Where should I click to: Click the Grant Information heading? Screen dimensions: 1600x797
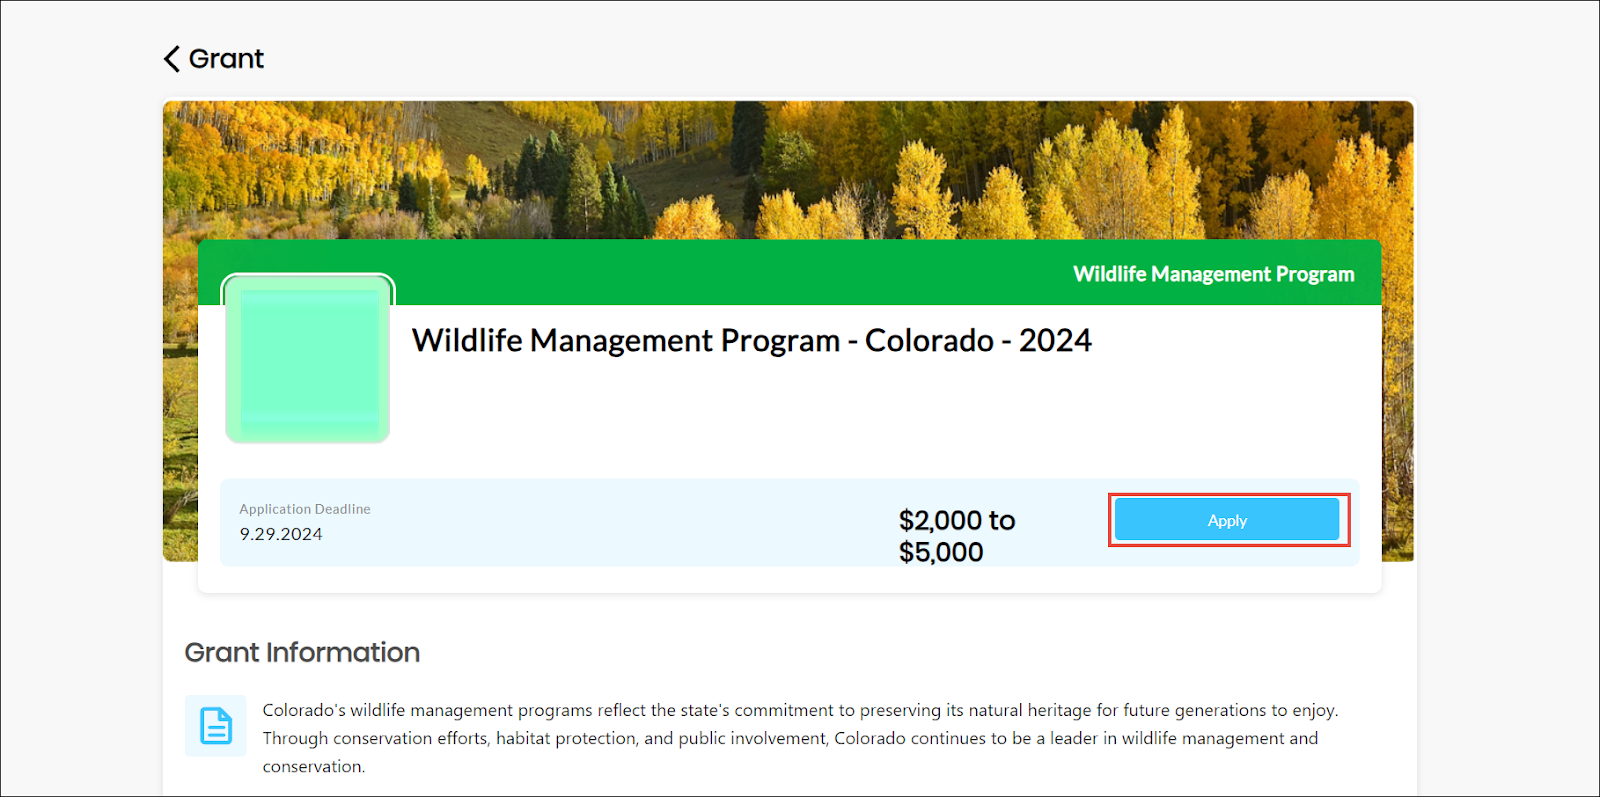(x=302, y=652)
